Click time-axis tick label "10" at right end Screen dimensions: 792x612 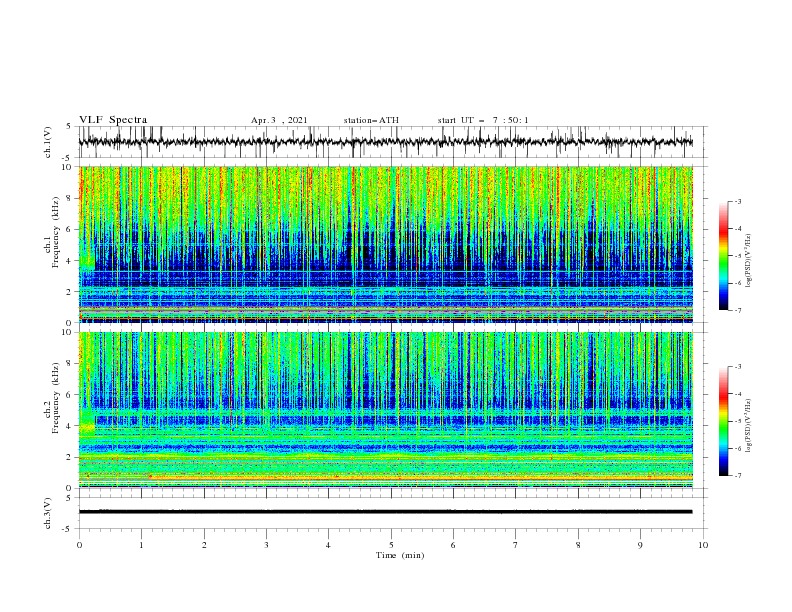tap(703, 545)
